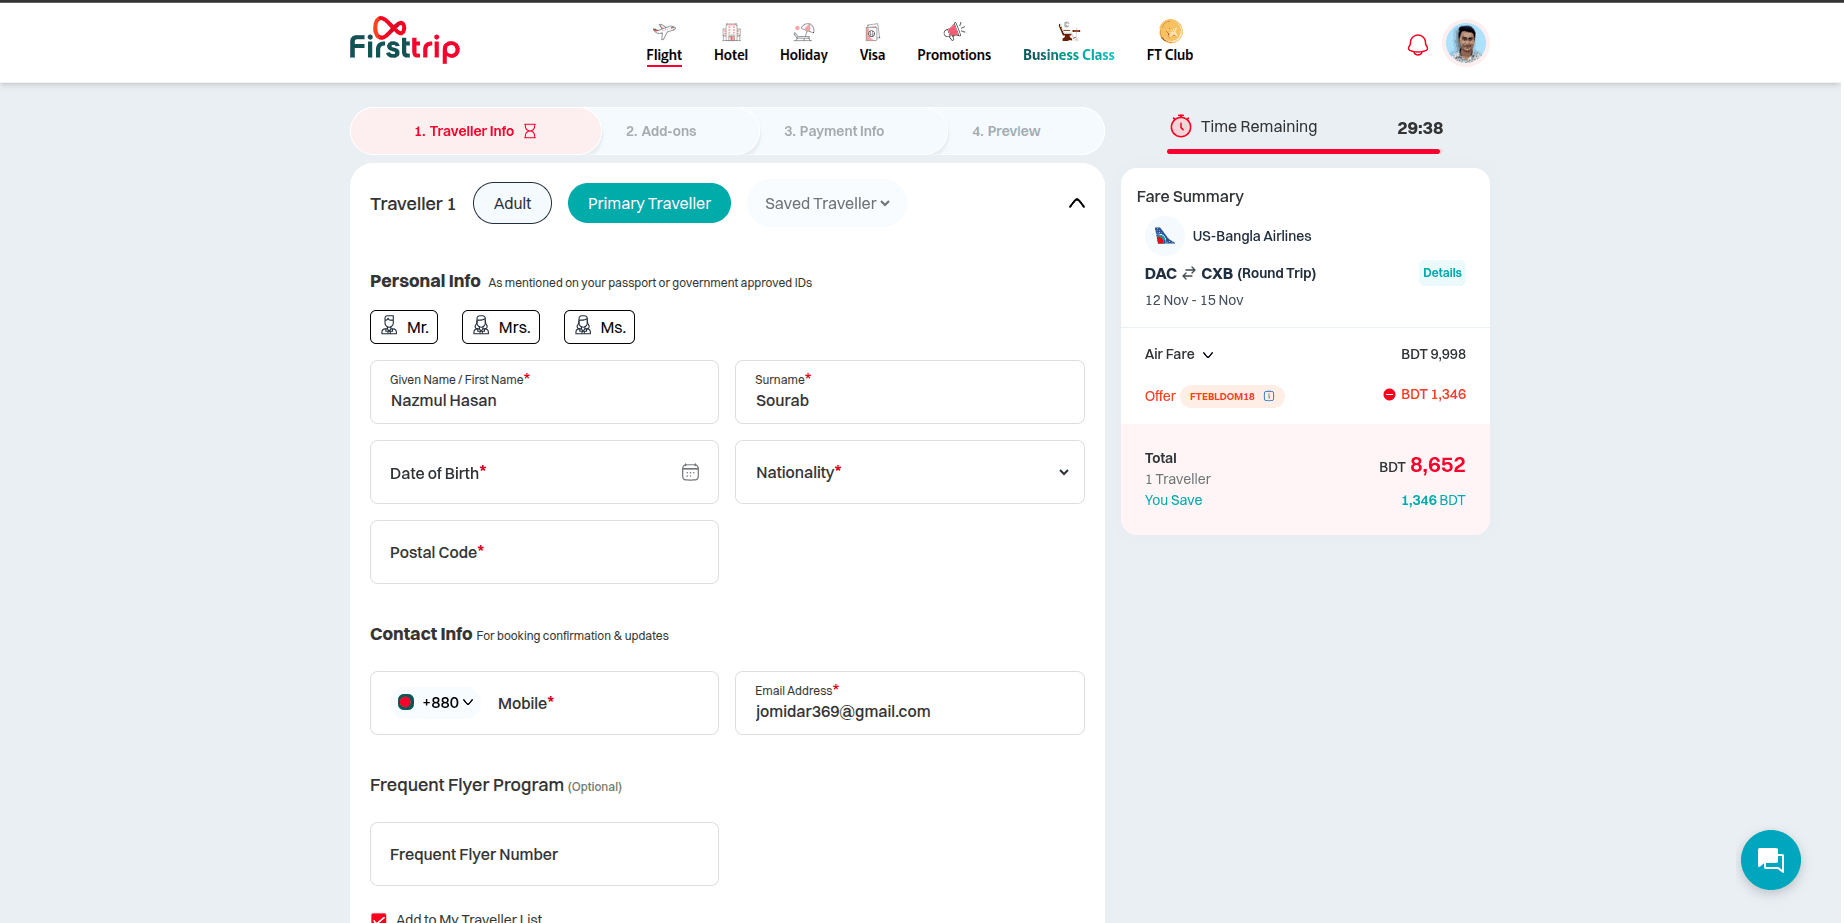Click the Details link in Fare Summary
1844x923 pixels.
tap(1442, 273)
